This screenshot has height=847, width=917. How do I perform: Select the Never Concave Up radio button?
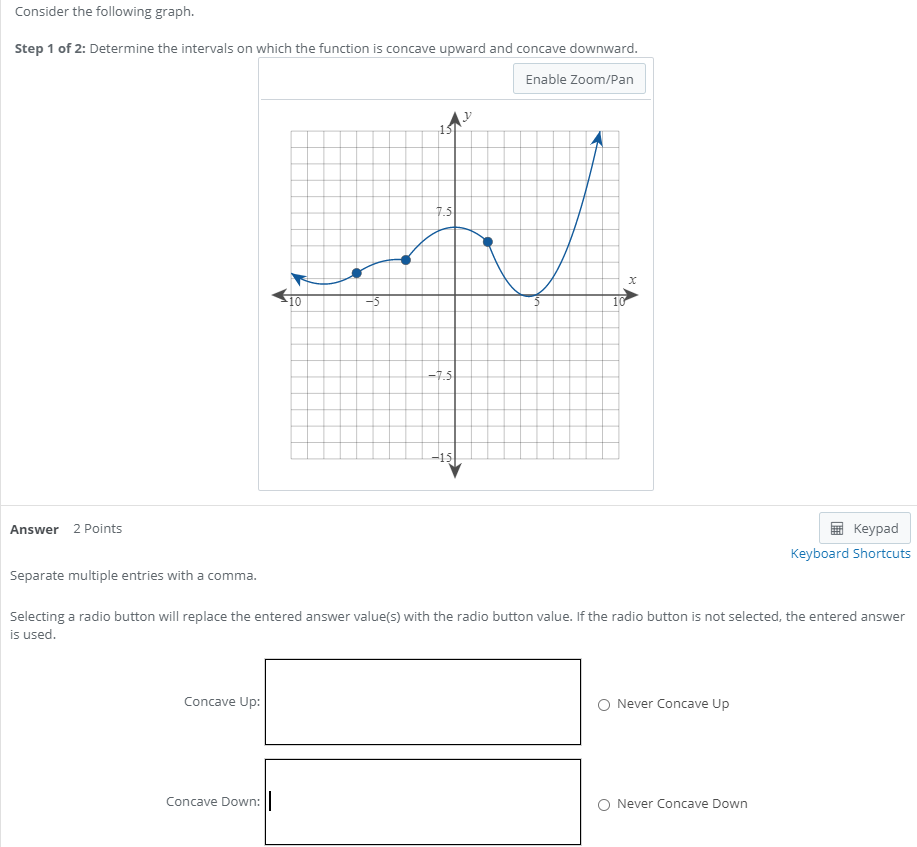point(604,705)
